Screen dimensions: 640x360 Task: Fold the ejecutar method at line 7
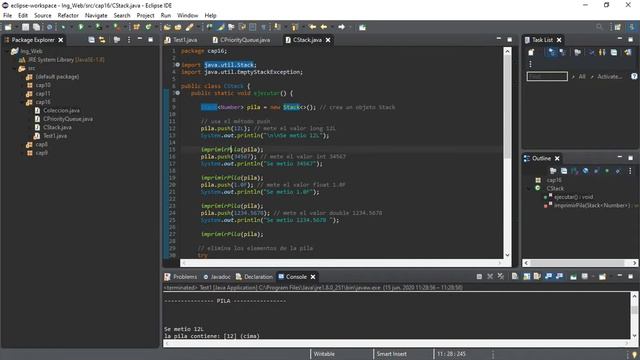tap(177, 93)
